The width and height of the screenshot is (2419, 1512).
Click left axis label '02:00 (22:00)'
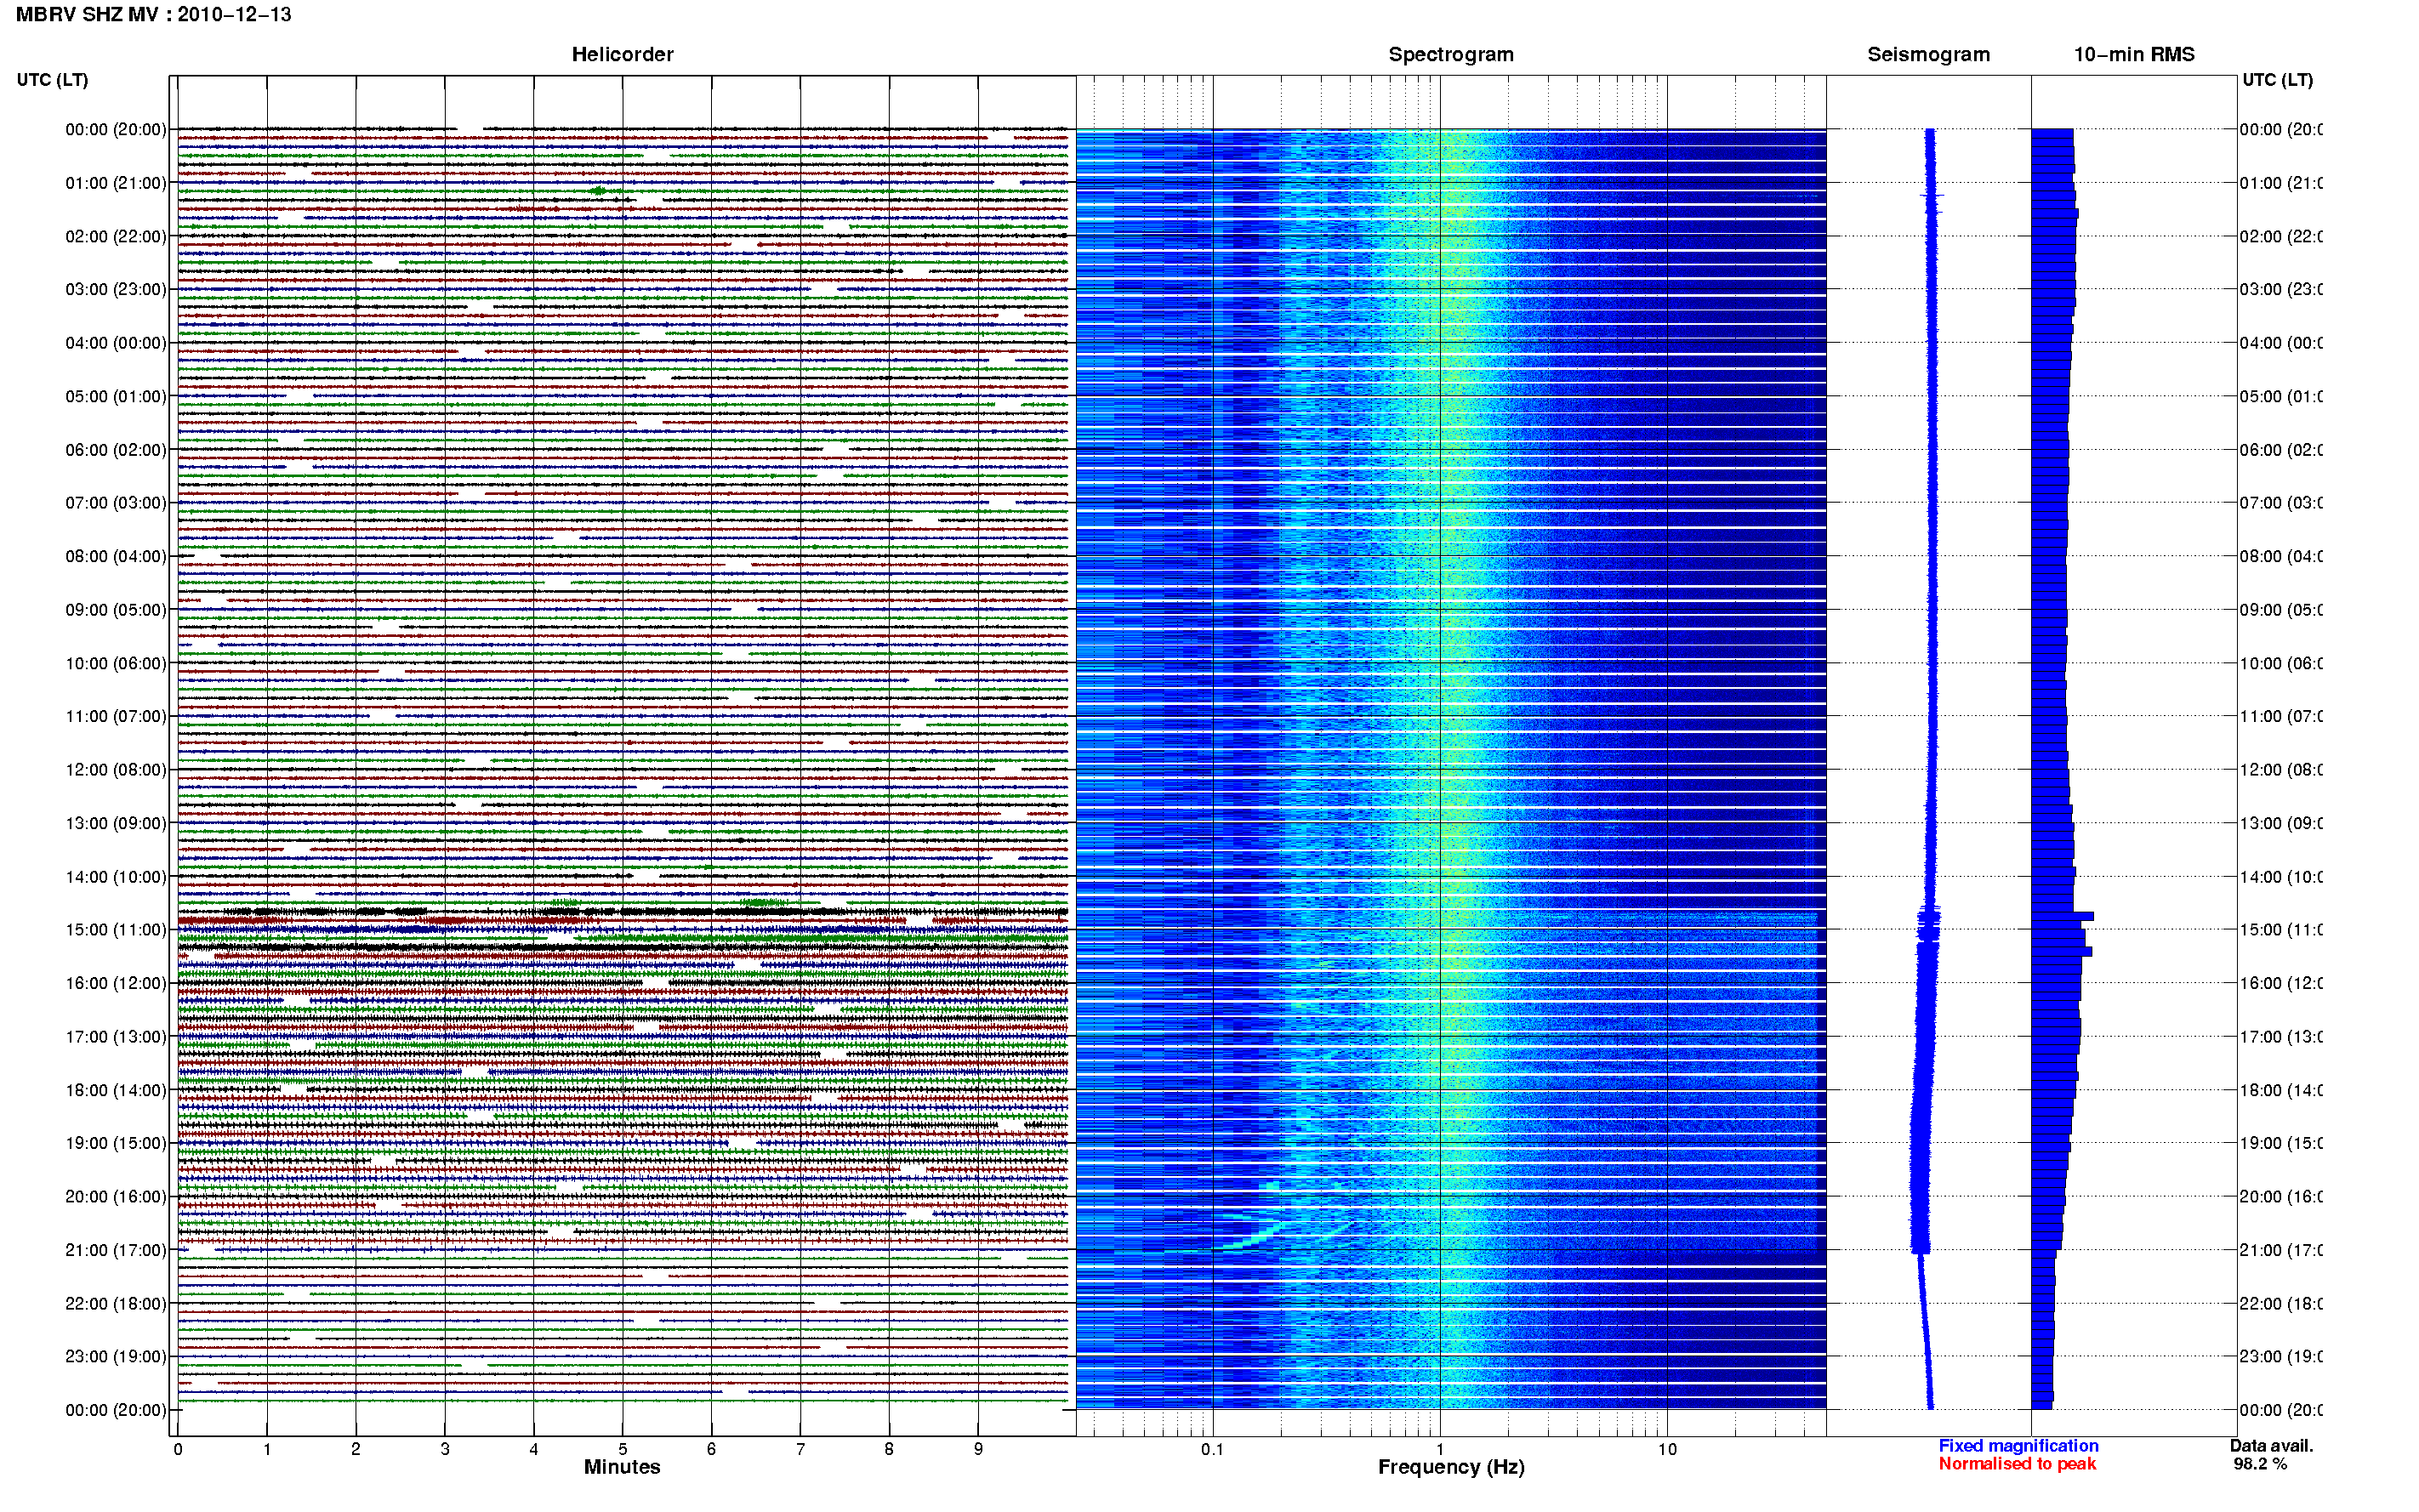pos(116,236)
